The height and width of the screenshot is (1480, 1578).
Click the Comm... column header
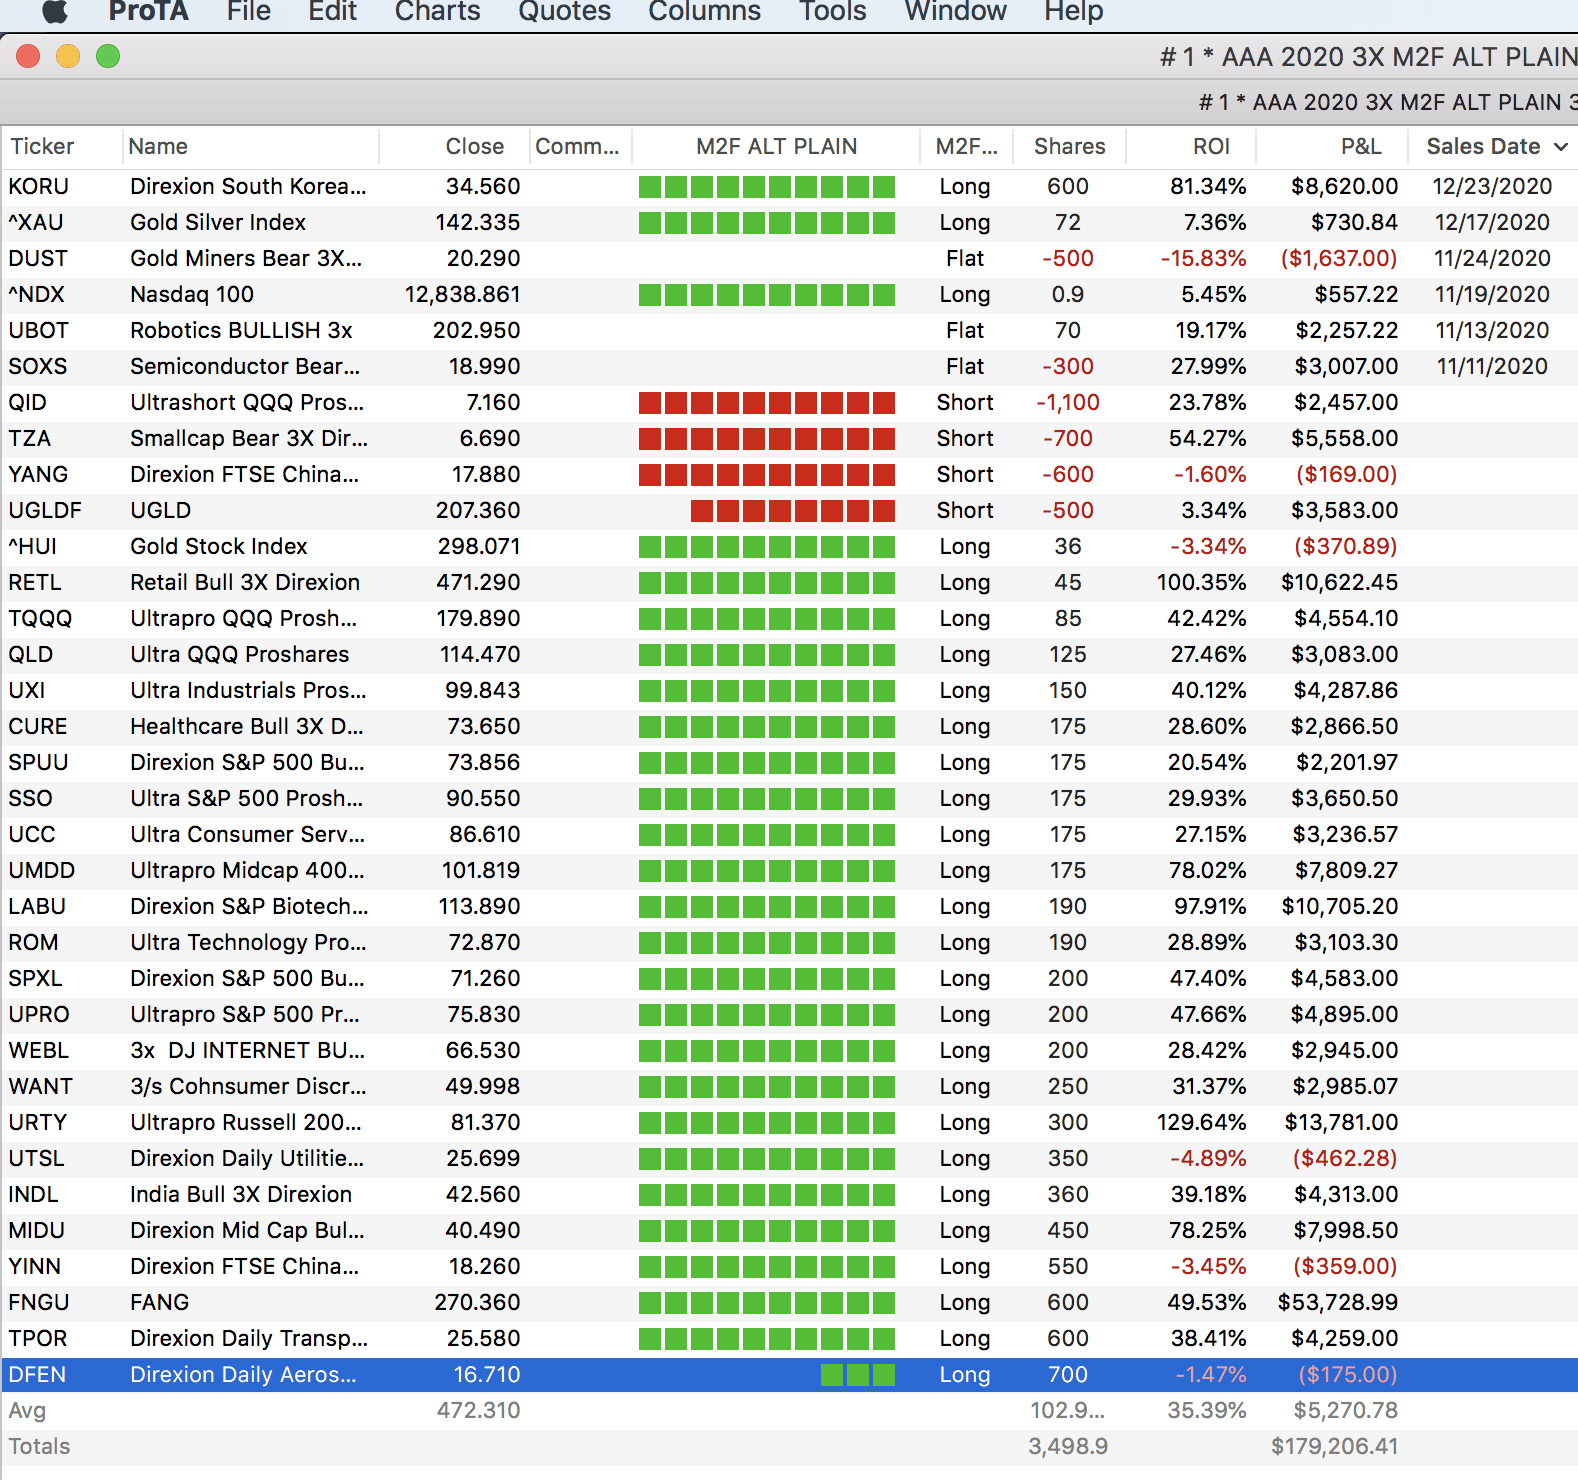578,146
